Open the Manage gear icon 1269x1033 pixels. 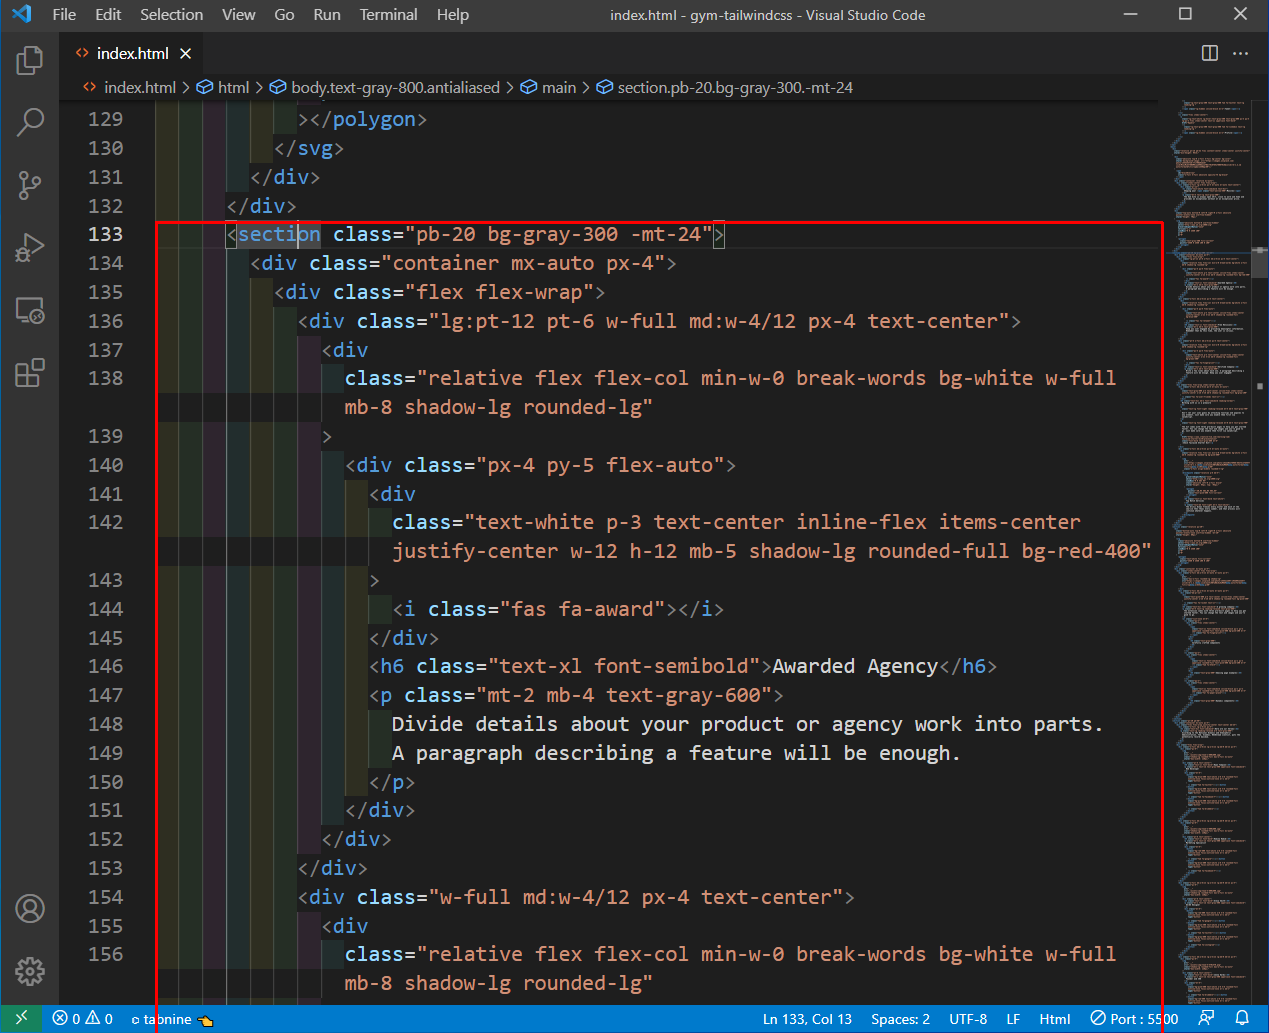click(30, 971)
